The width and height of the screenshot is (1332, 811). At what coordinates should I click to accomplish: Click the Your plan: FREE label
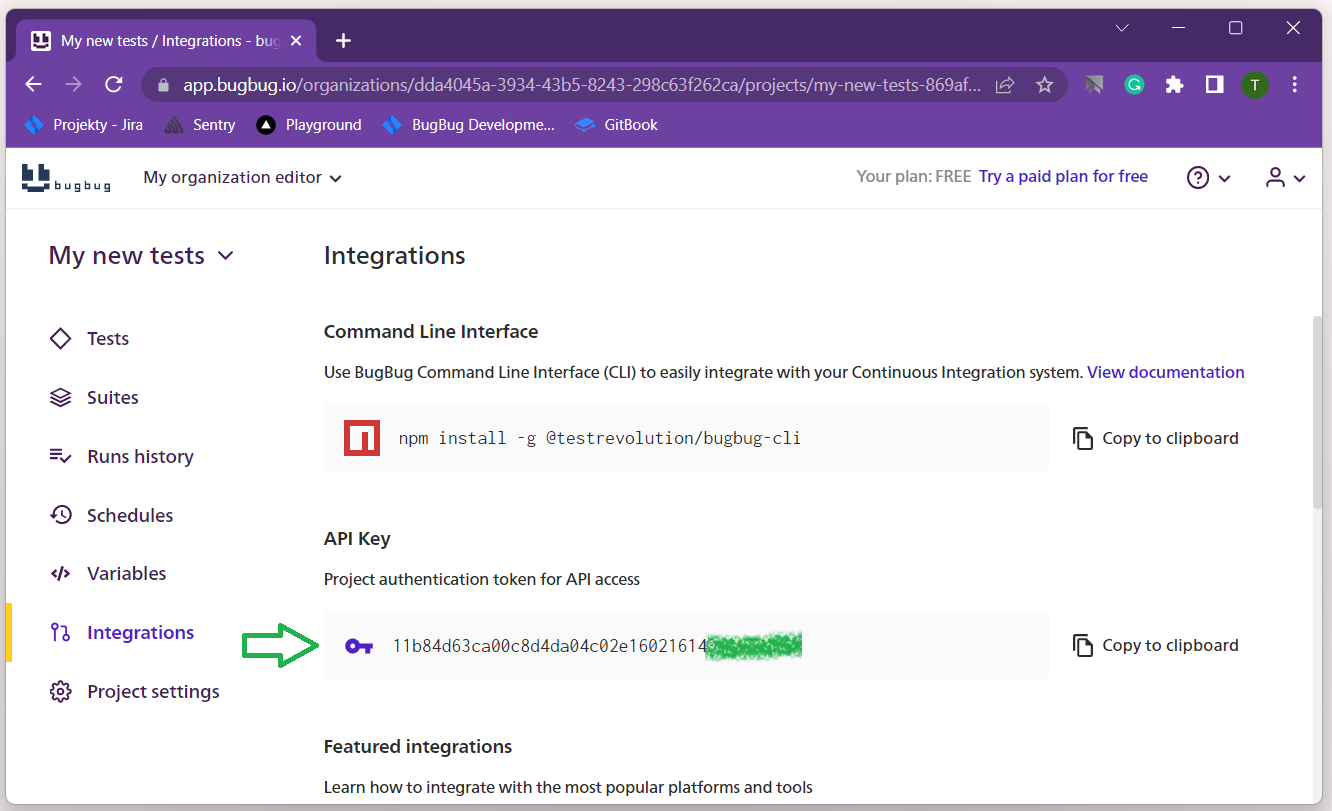click(913, 176)
